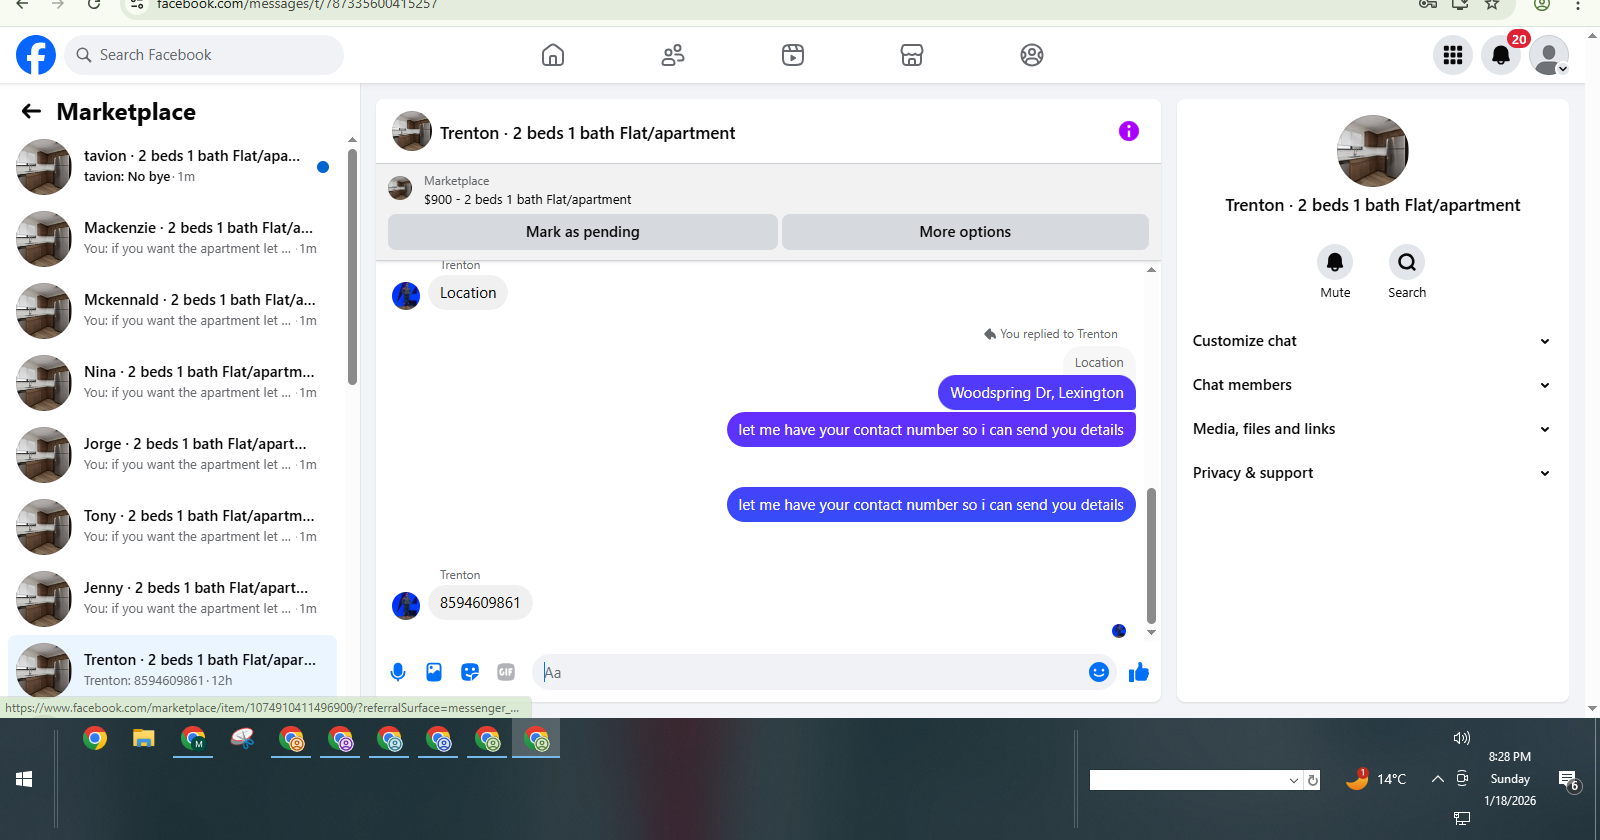This screenshot has width=1600, height=840.
Task: Open Jenny's conversation
Action: (x=173, y=599)
